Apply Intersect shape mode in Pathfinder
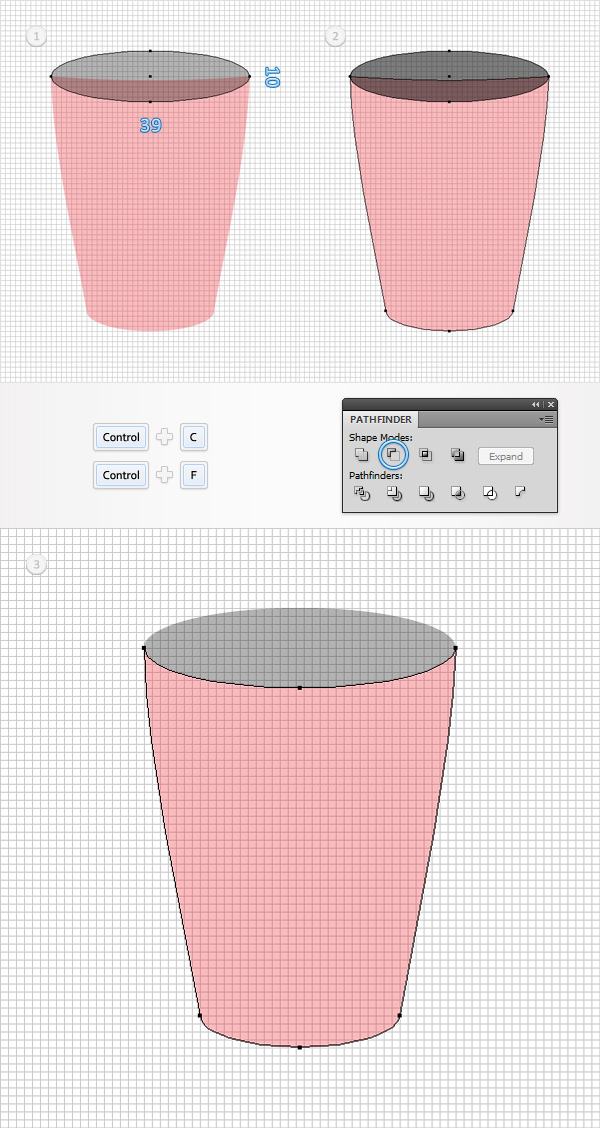Viewport: 600px width, 1128px height. (426, 455)
